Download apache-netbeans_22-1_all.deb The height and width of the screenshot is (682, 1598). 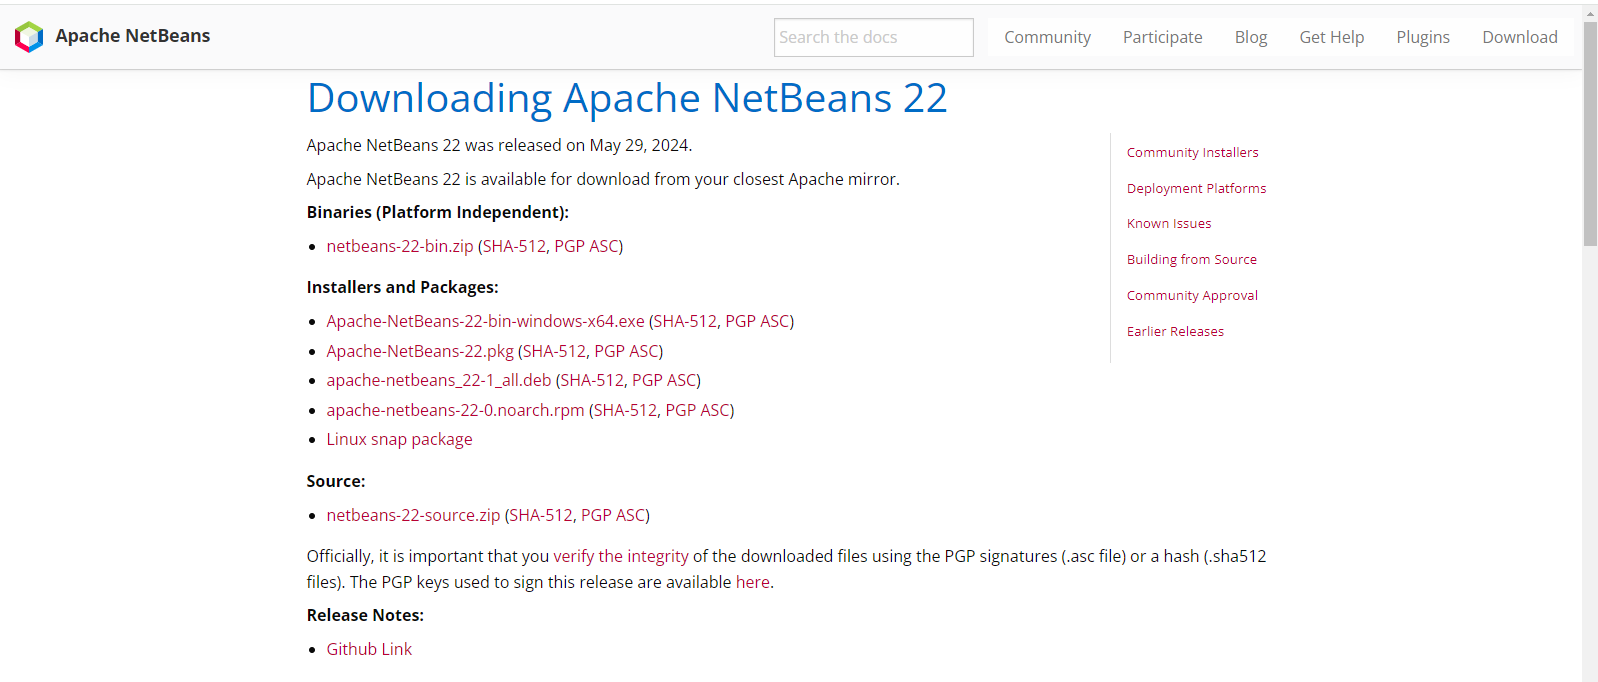click(x=439, y=380)
